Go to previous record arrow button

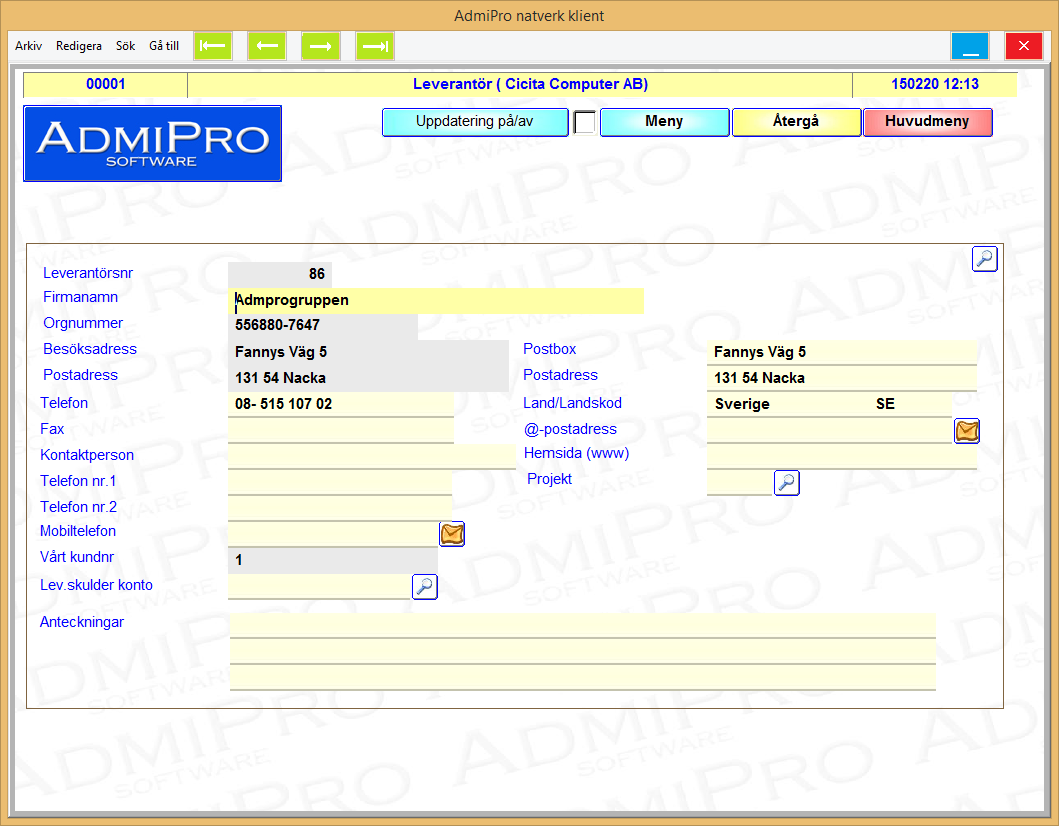(267, 46)
